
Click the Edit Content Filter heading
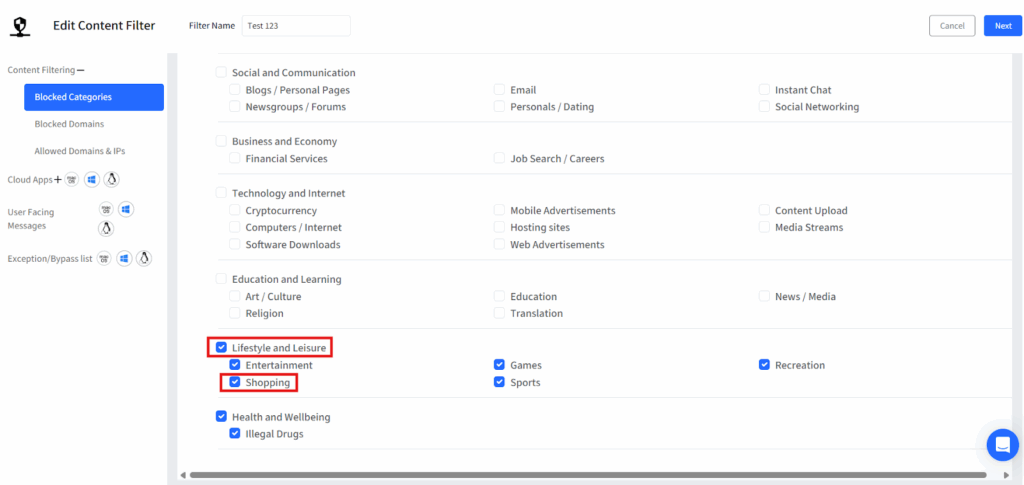click(x=104, y=25)
